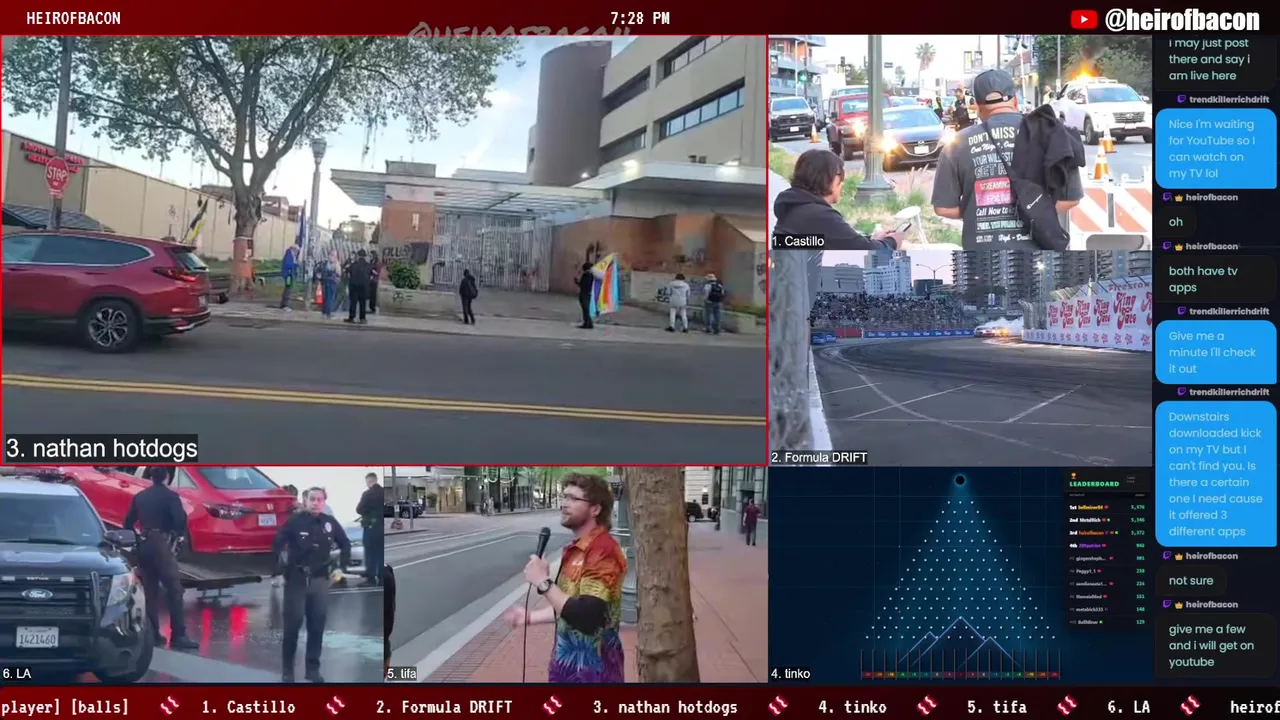The height and width of the screenshot is (720, 1280).
Task: Click '5. tifa' in the bottom ticker
Action: click(x=997, y=707)
